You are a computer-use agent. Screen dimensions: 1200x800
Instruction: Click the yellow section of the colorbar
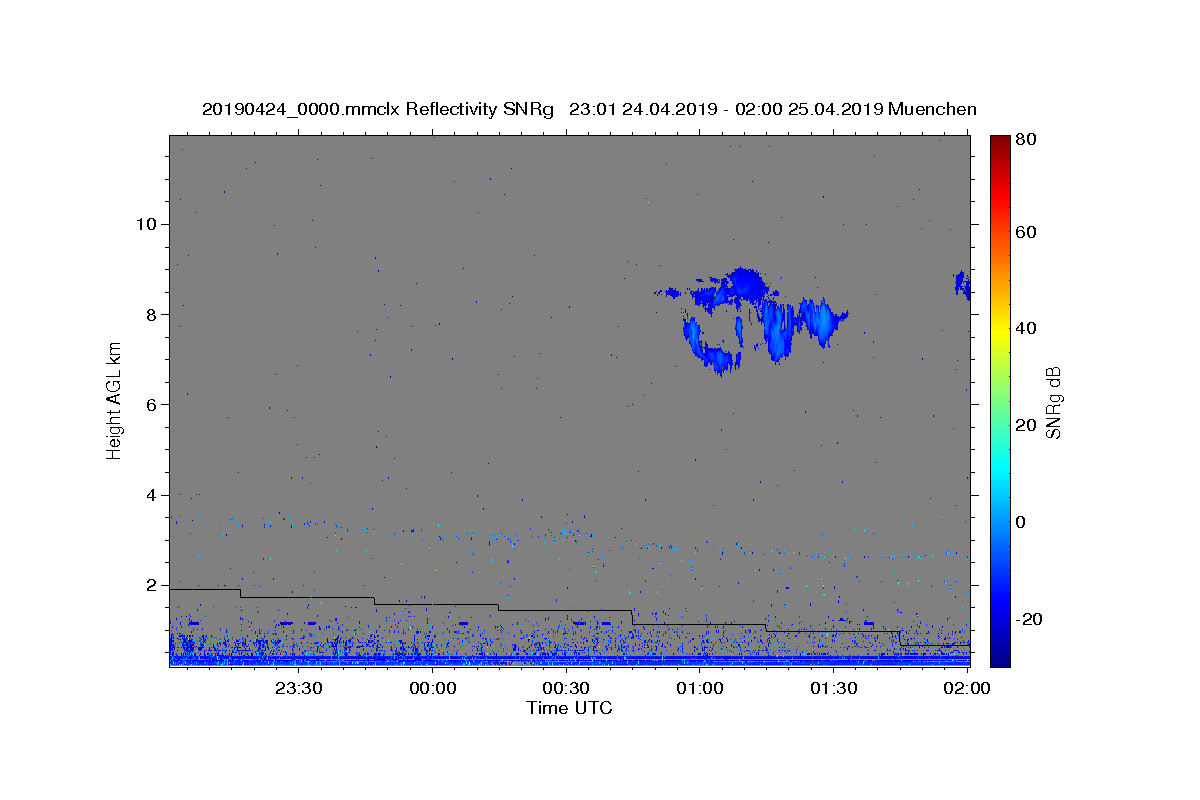(x=1000, y=330)
